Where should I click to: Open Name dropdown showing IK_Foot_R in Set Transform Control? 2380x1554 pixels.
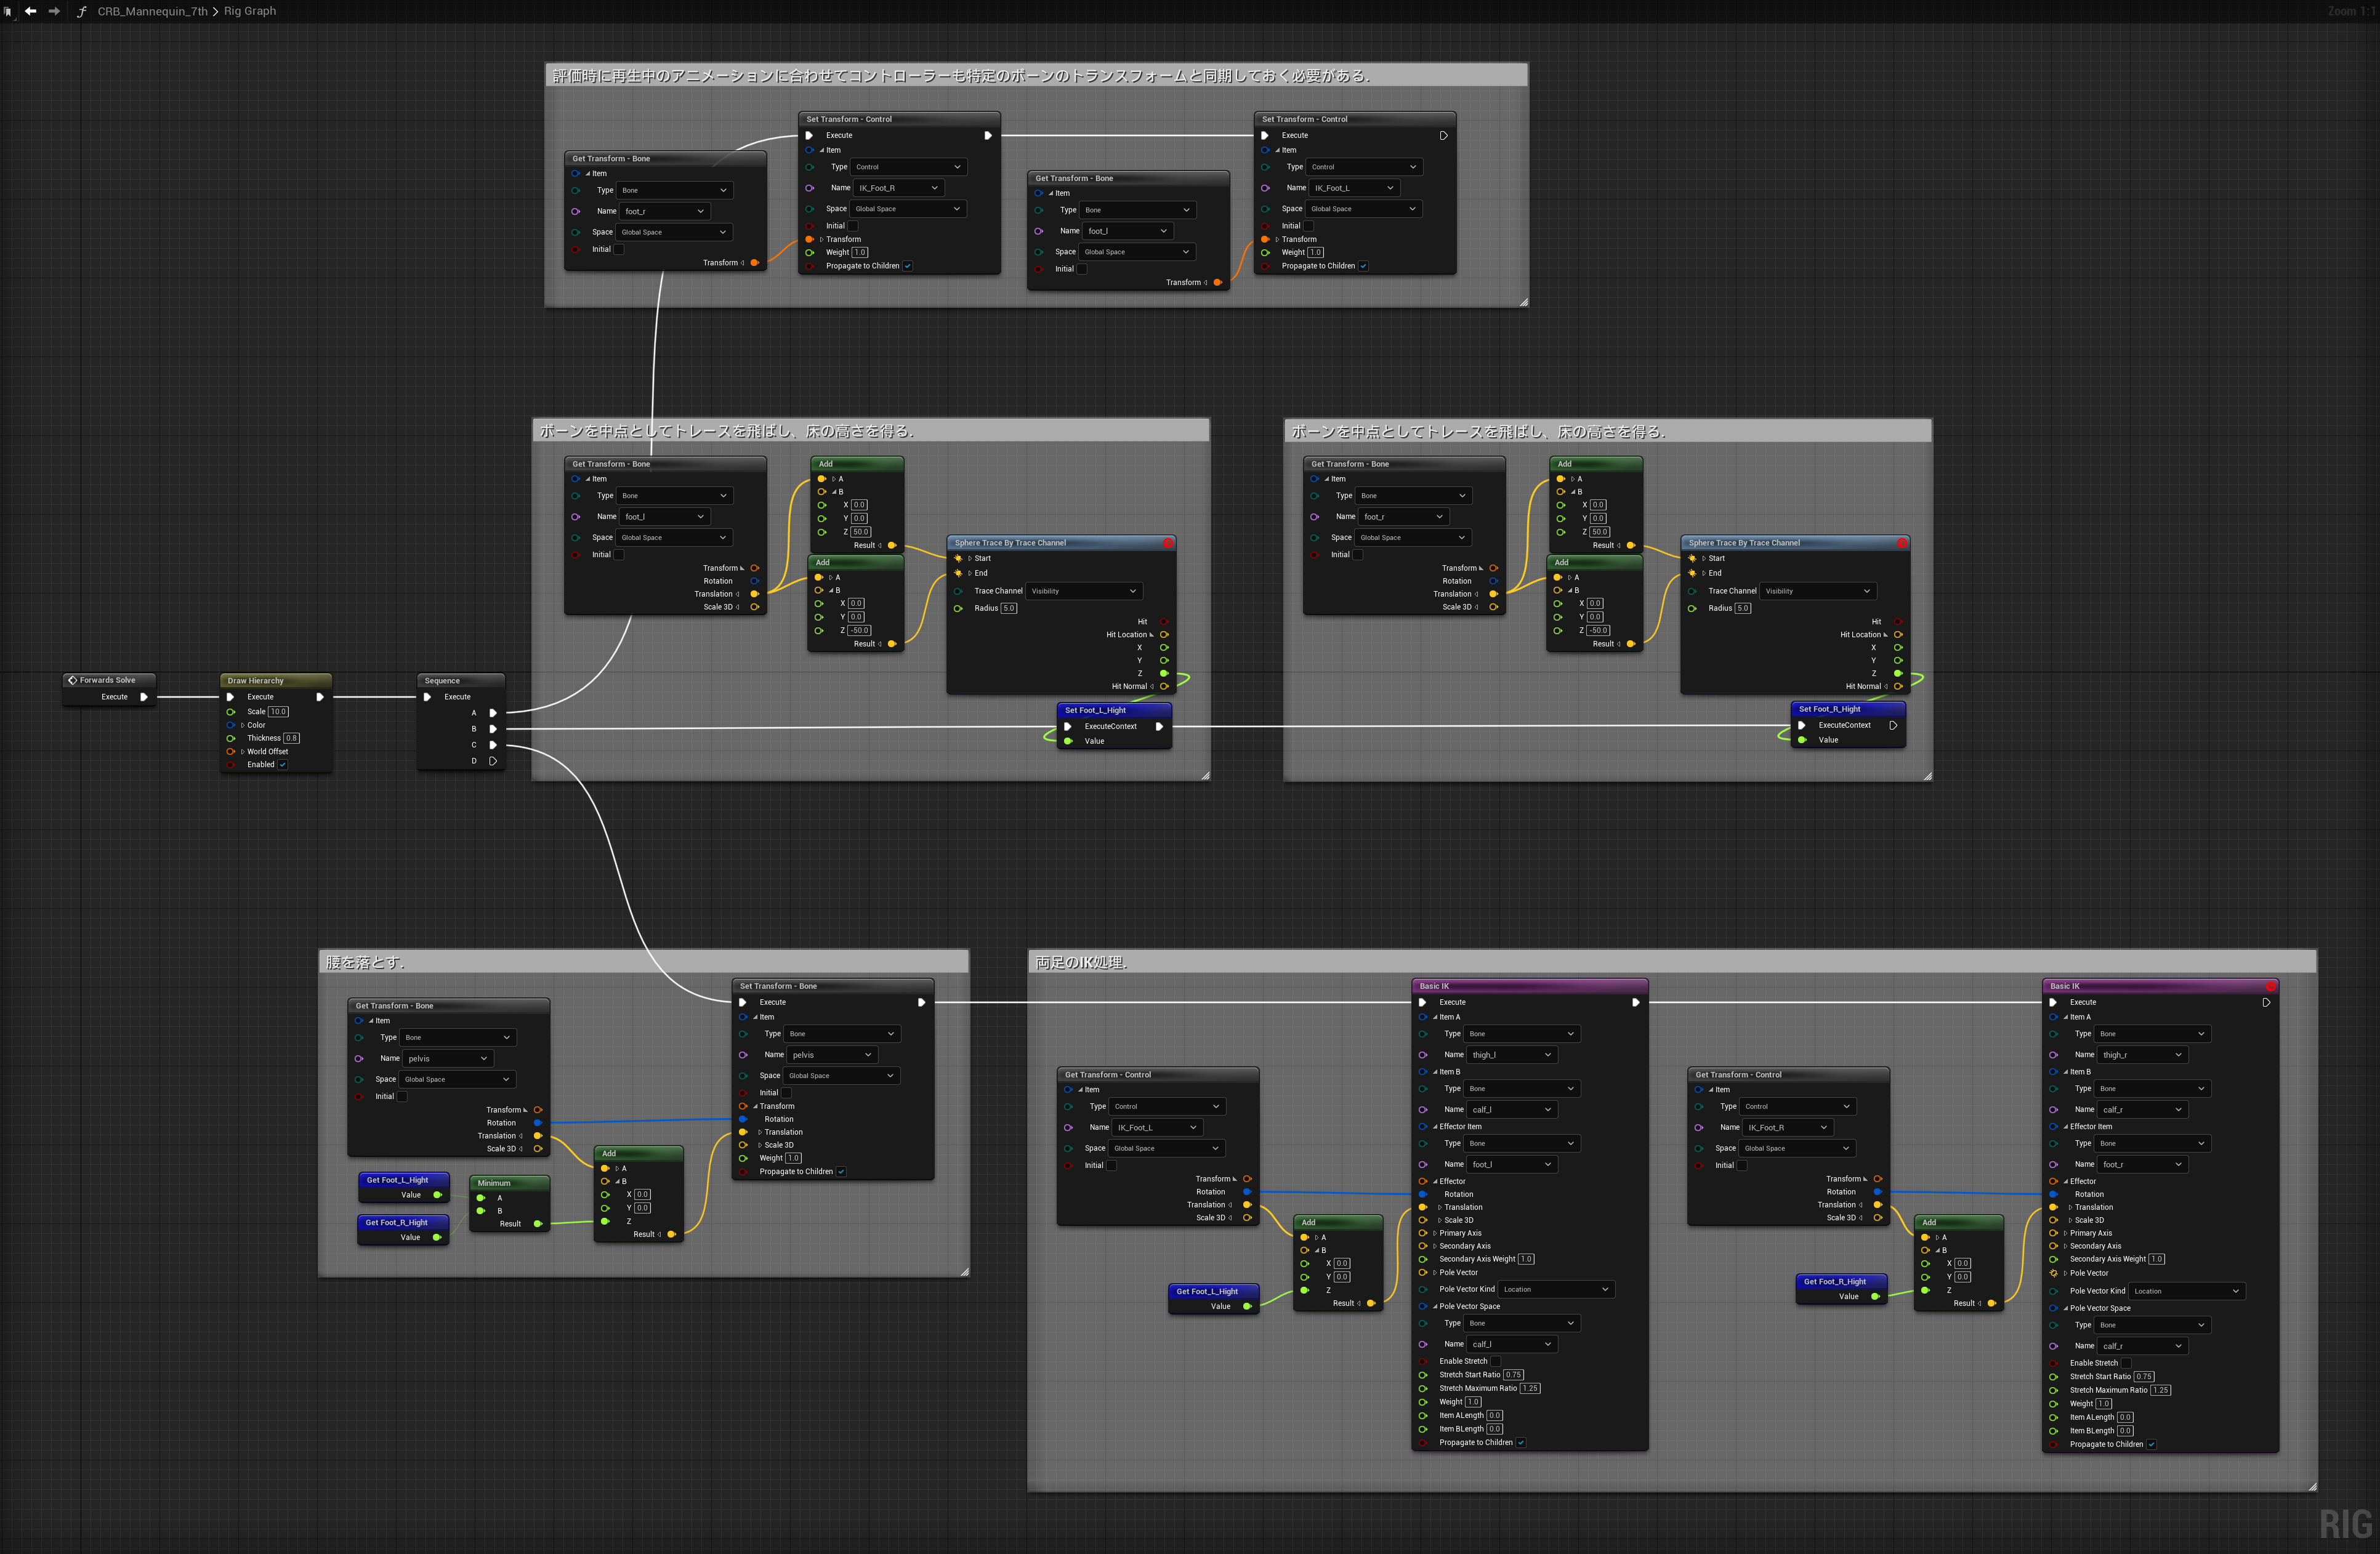(899, 188)
